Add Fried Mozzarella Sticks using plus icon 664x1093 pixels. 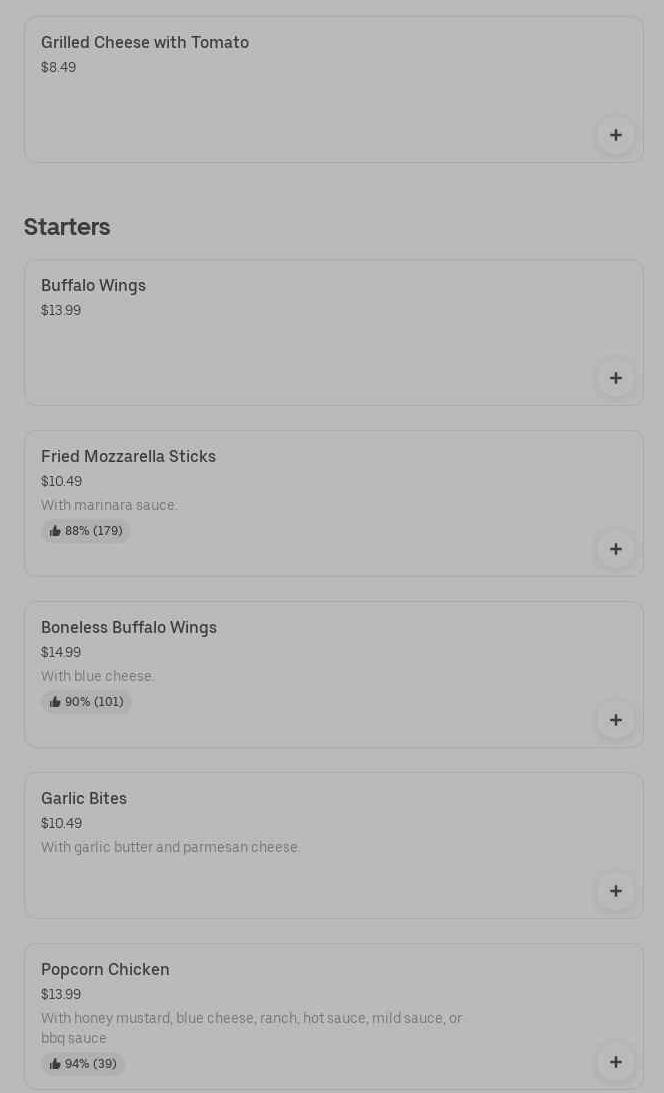point(616,549)
